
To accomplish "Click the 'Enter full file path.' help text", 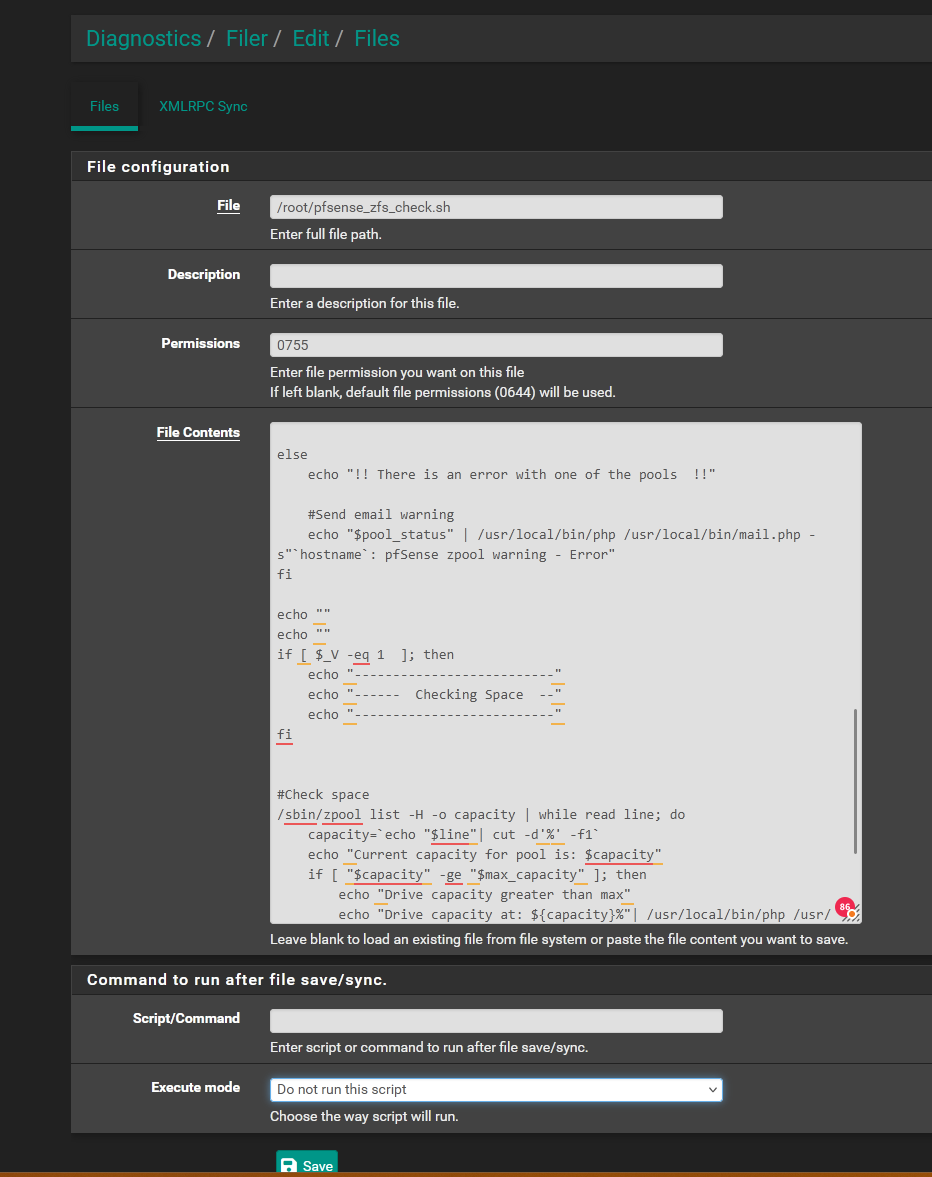I will pos(326,234).
